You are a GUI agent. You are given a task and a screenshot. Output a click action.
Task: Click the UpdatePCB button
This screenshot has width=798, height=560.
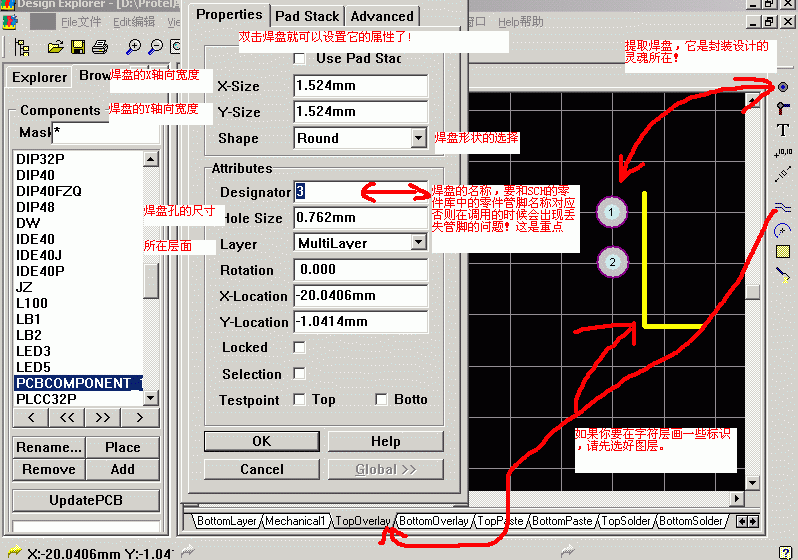(x=86, y=499)
